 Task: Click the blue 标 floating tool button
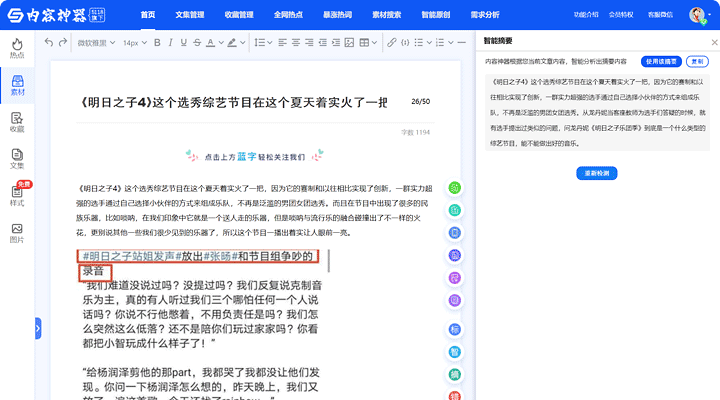pyautogui.click(x=455, y=329)
